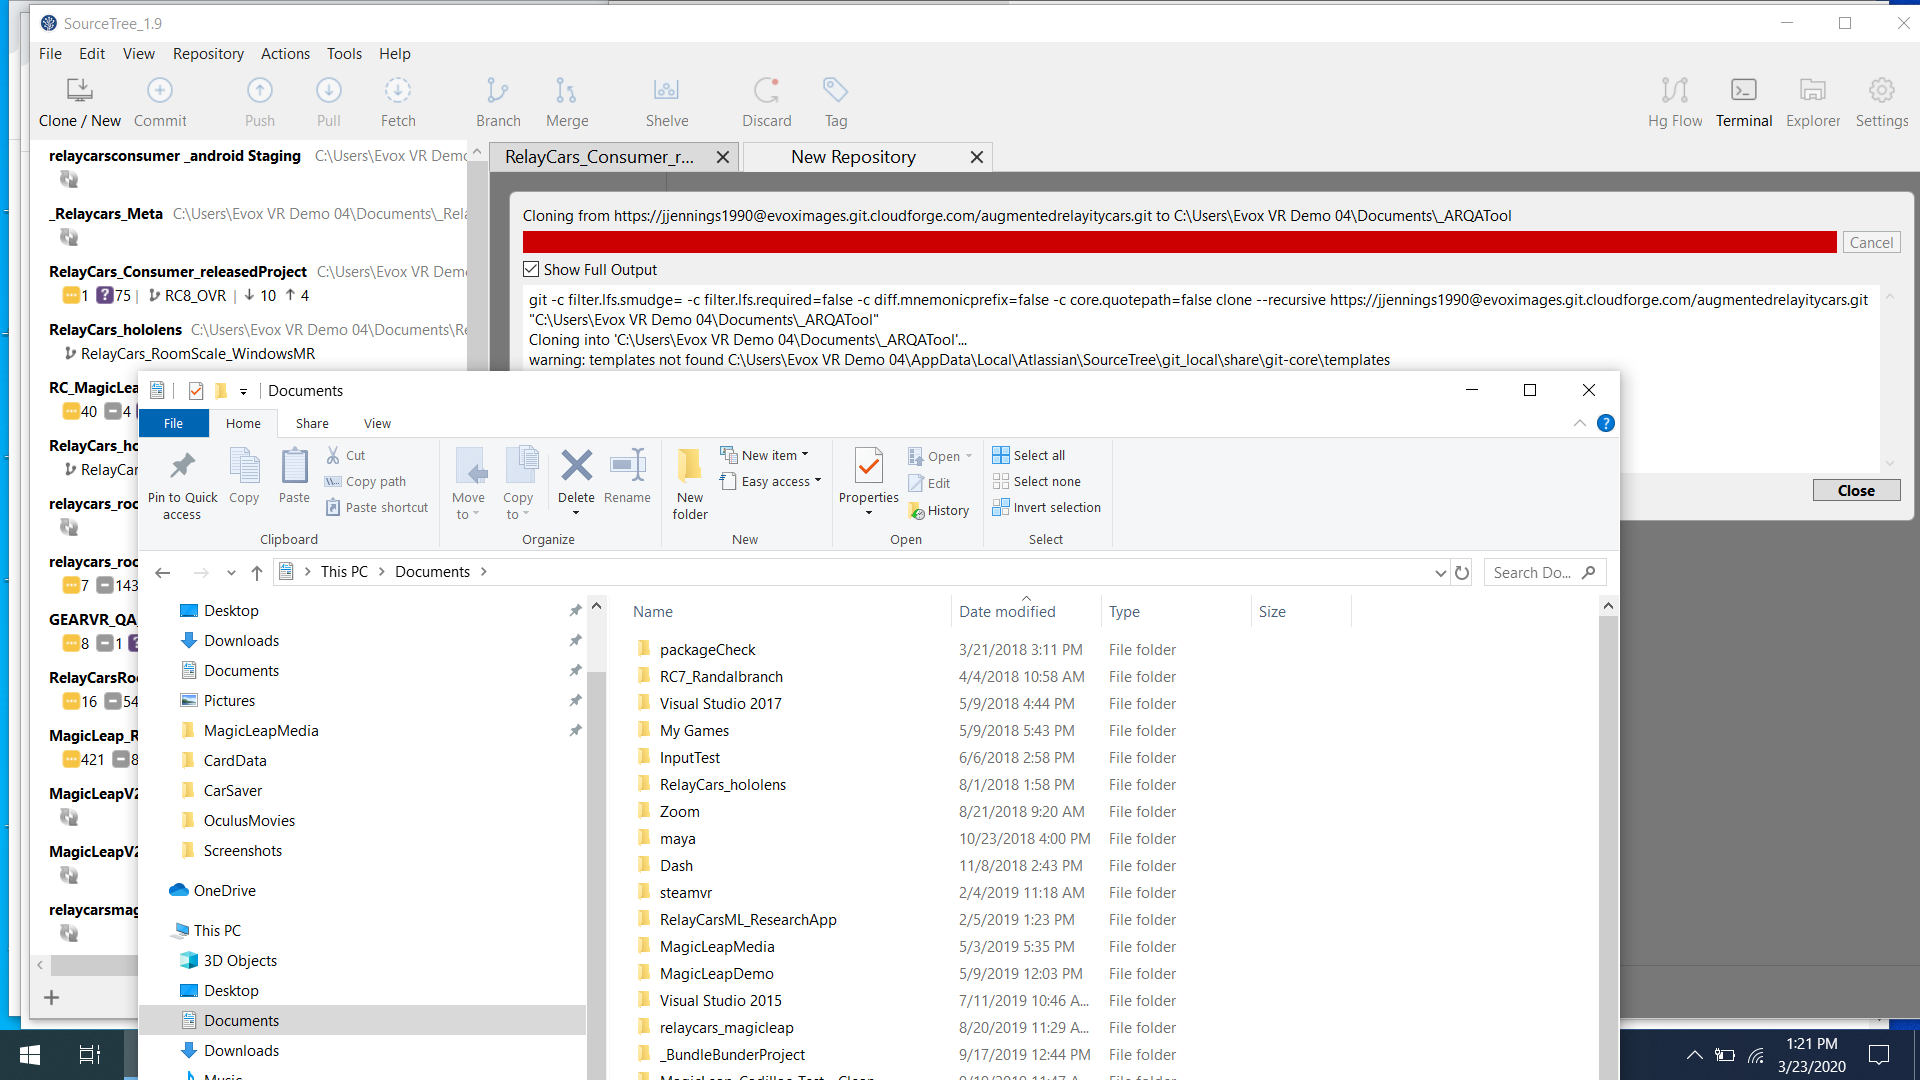Click the Commit icon in SourceTree toolbar
The image size is (1920, 1080).
(x=160, y=102)
